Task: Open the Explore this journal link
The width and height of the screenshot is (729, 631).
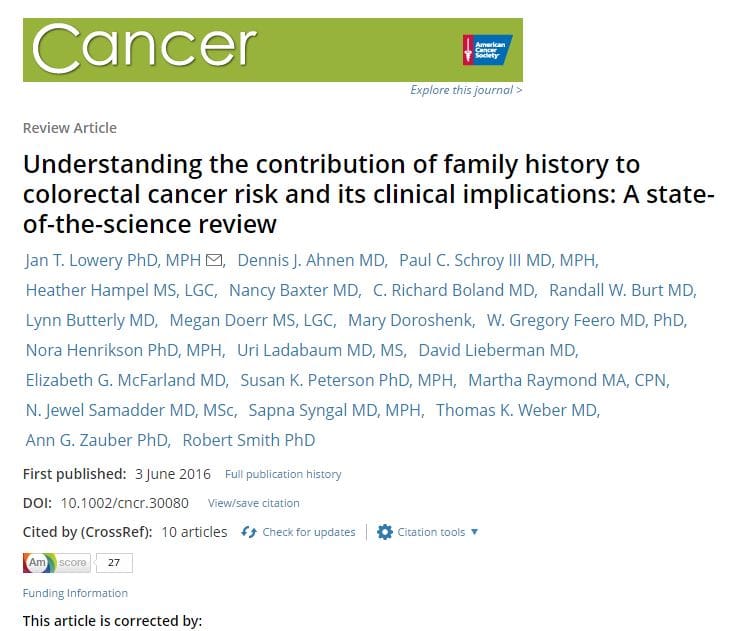Action: coord(466,91)
